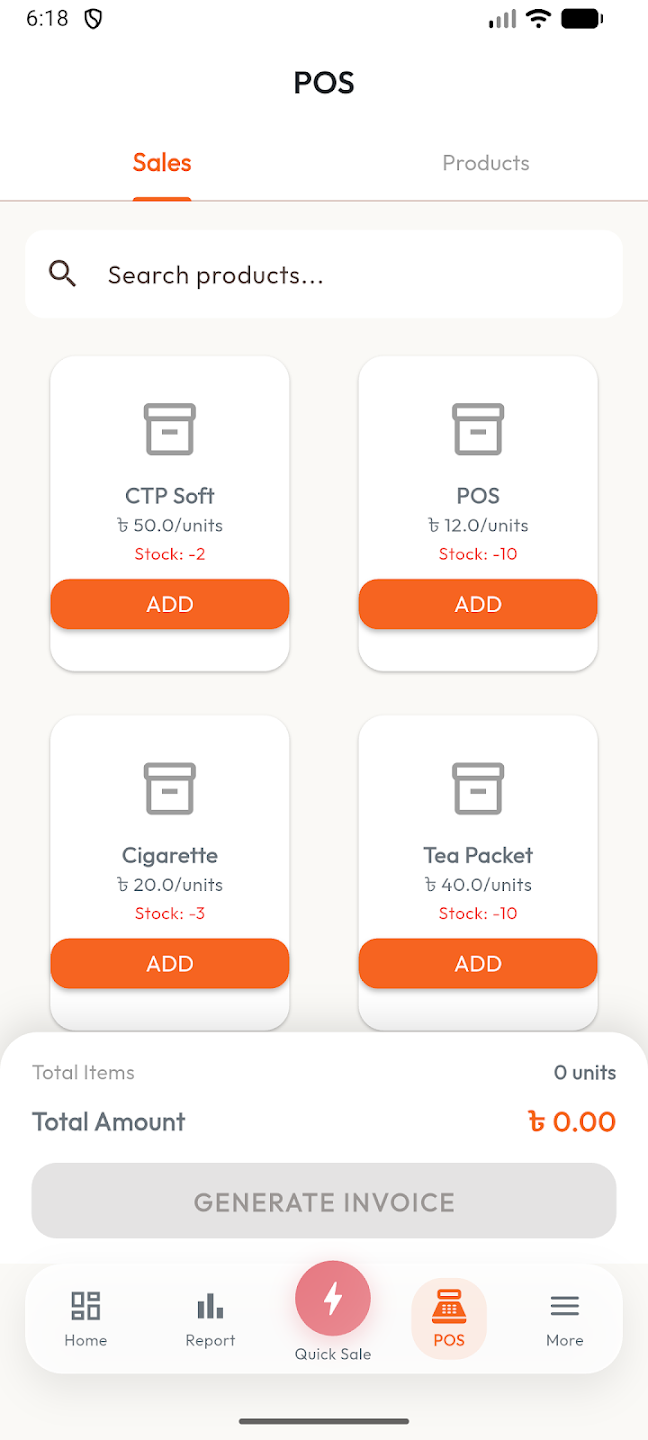Switch to the Products tab
648x1440 pixels.
pyautogui.click(x=486, y=163)
